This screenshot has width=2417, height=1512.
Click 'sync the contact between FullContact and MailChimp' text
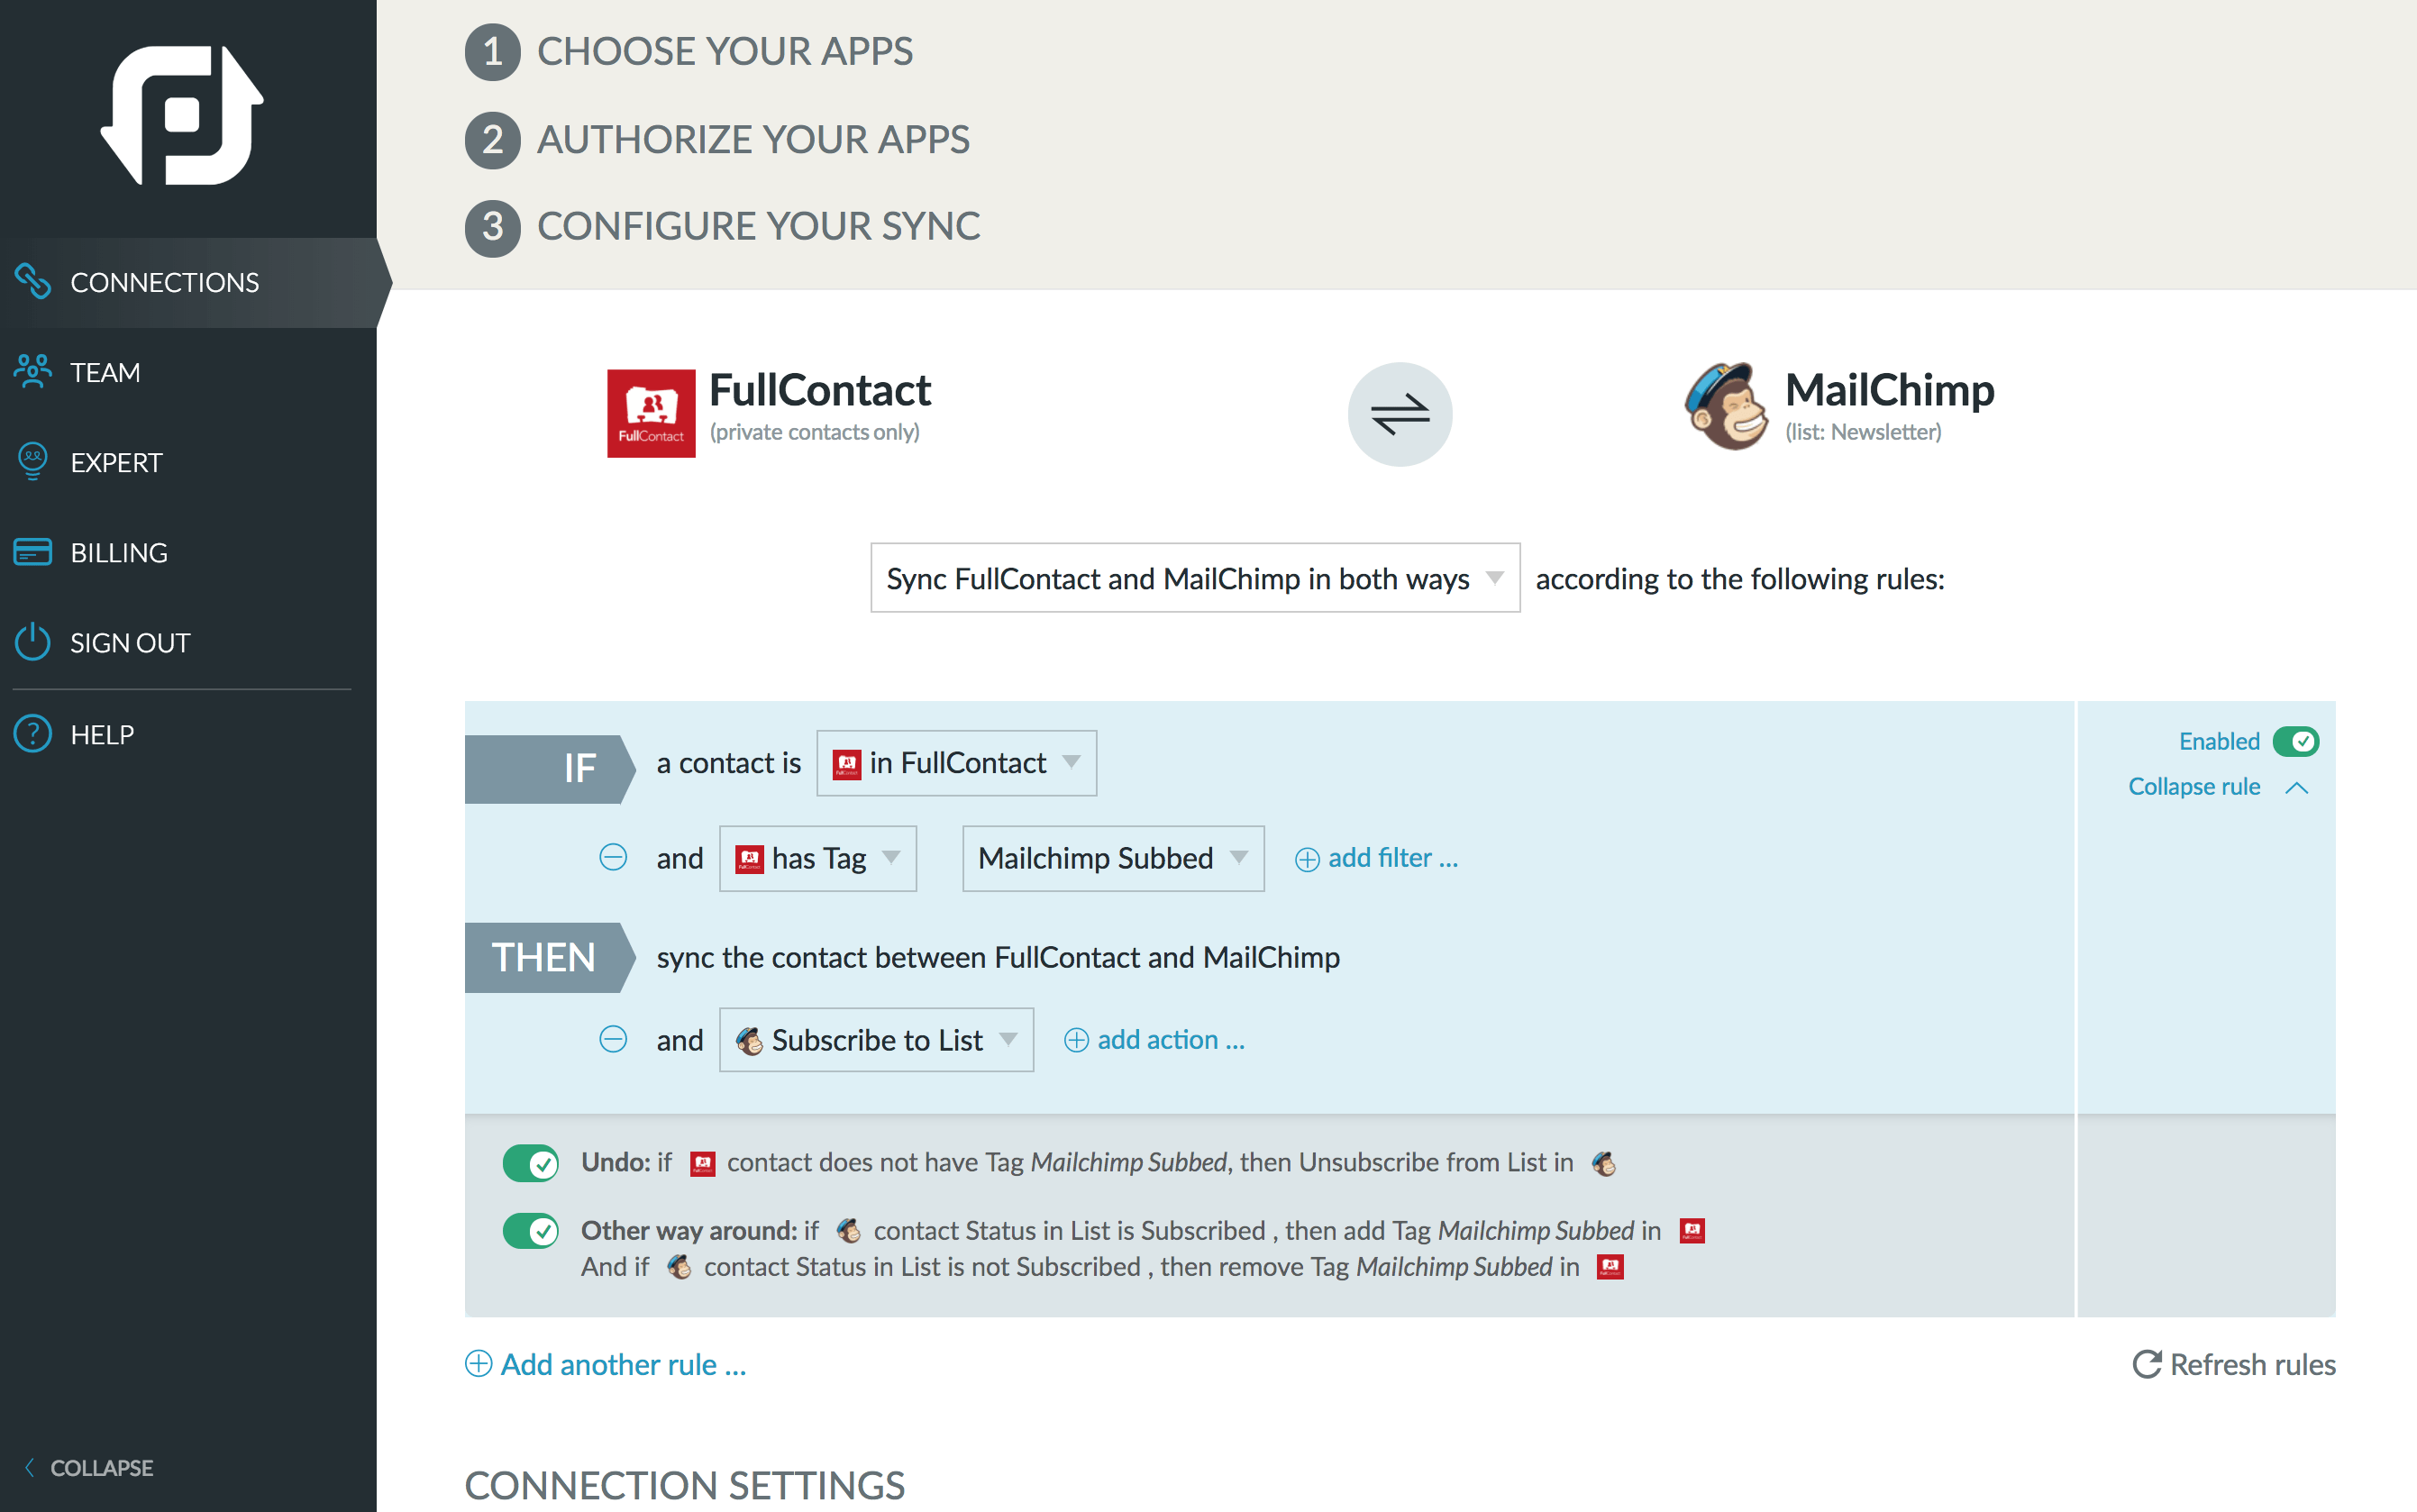point(998,957)
